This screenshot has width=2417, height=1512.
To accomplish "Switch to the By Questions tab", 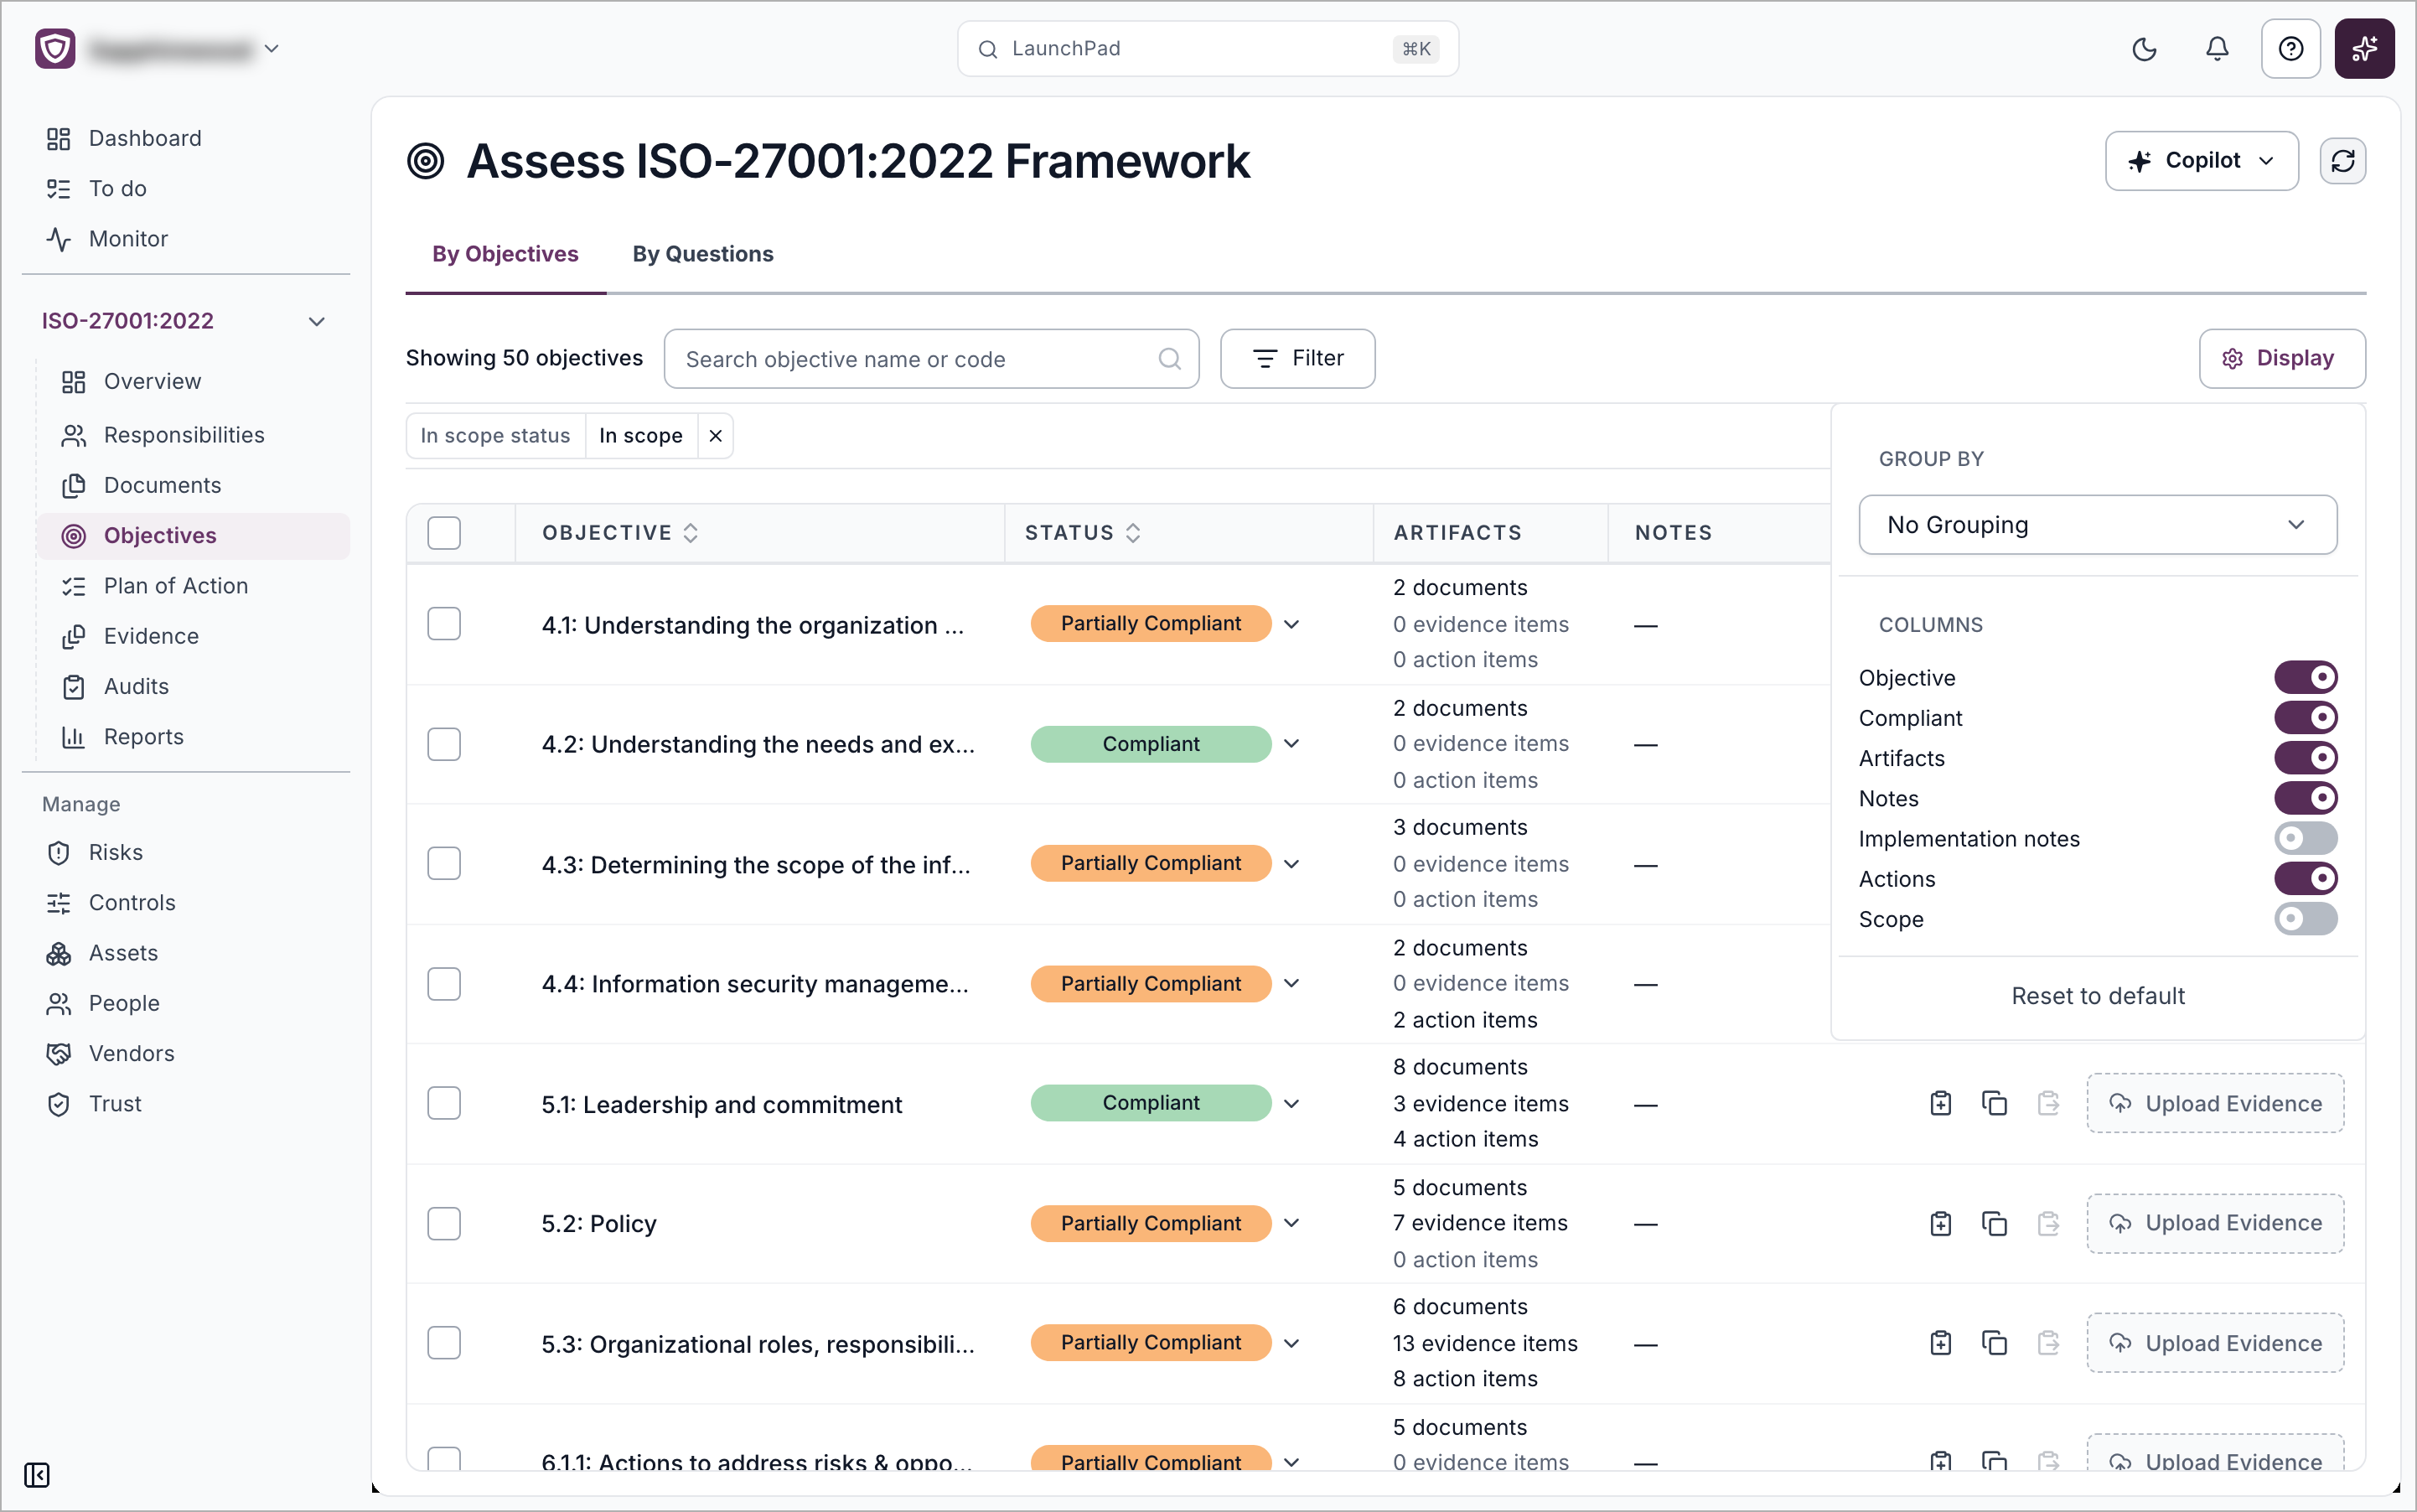I will point(702,254).
